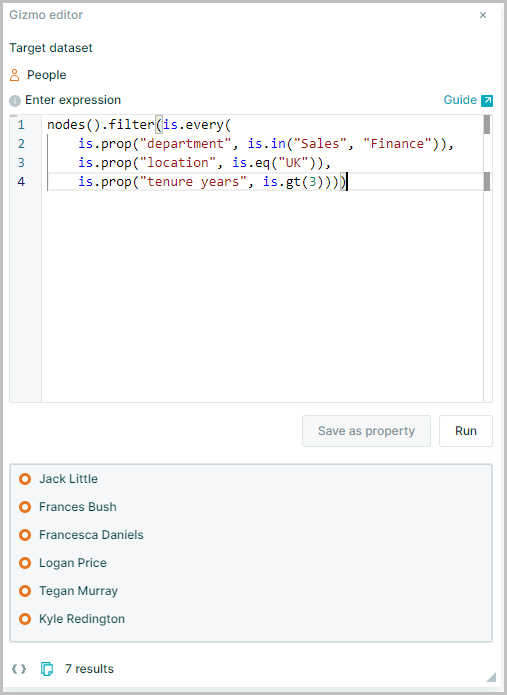
Task: Click the info icon beside Enter expression
Action: tap(15, 101)
